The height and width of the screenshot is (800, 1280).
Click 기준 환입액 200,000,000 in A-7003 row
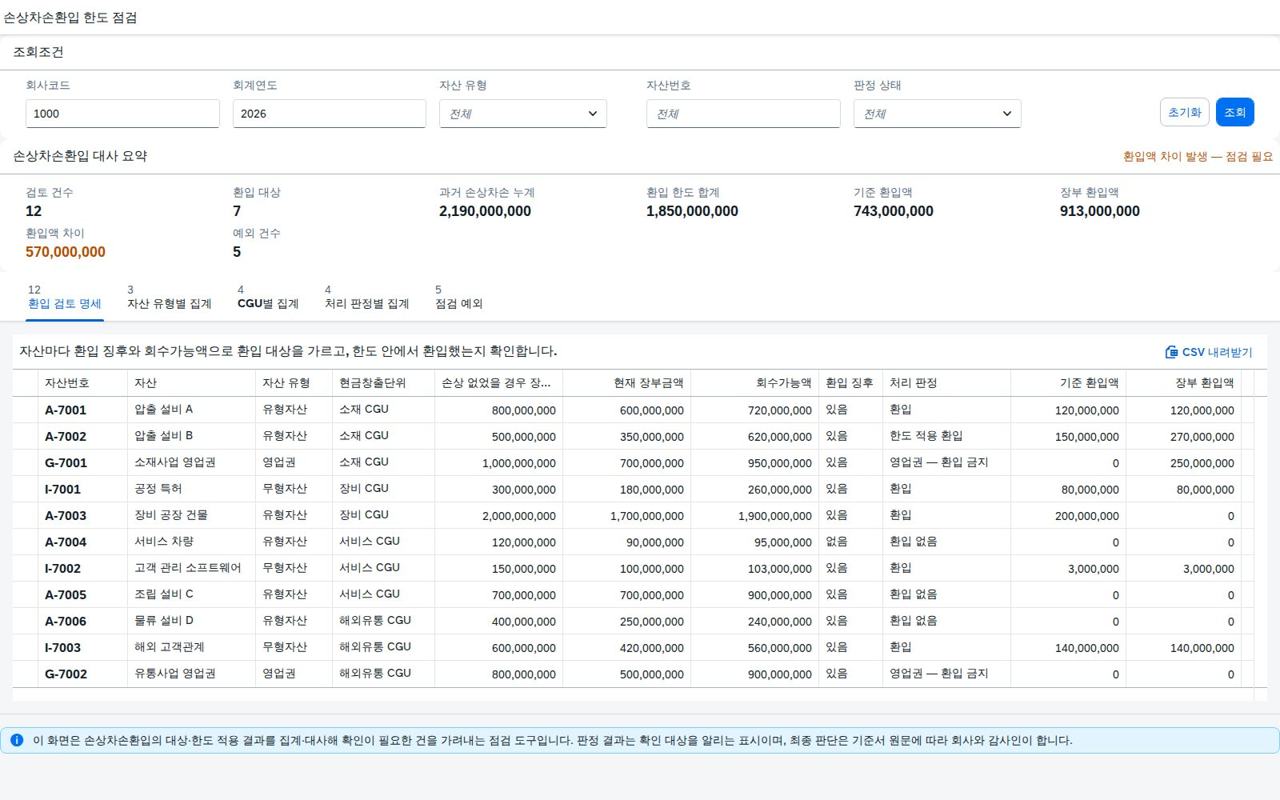[1087, 516]
